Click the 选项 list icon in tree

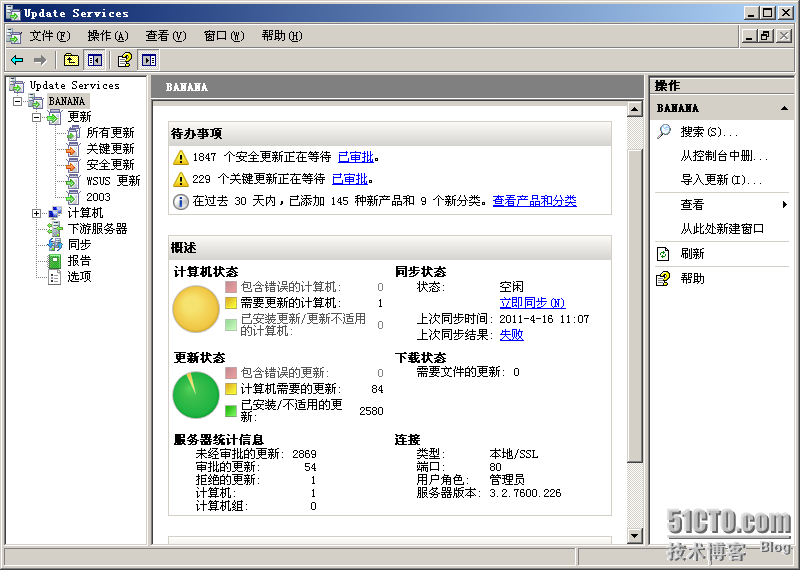click(x=55, y=277)
